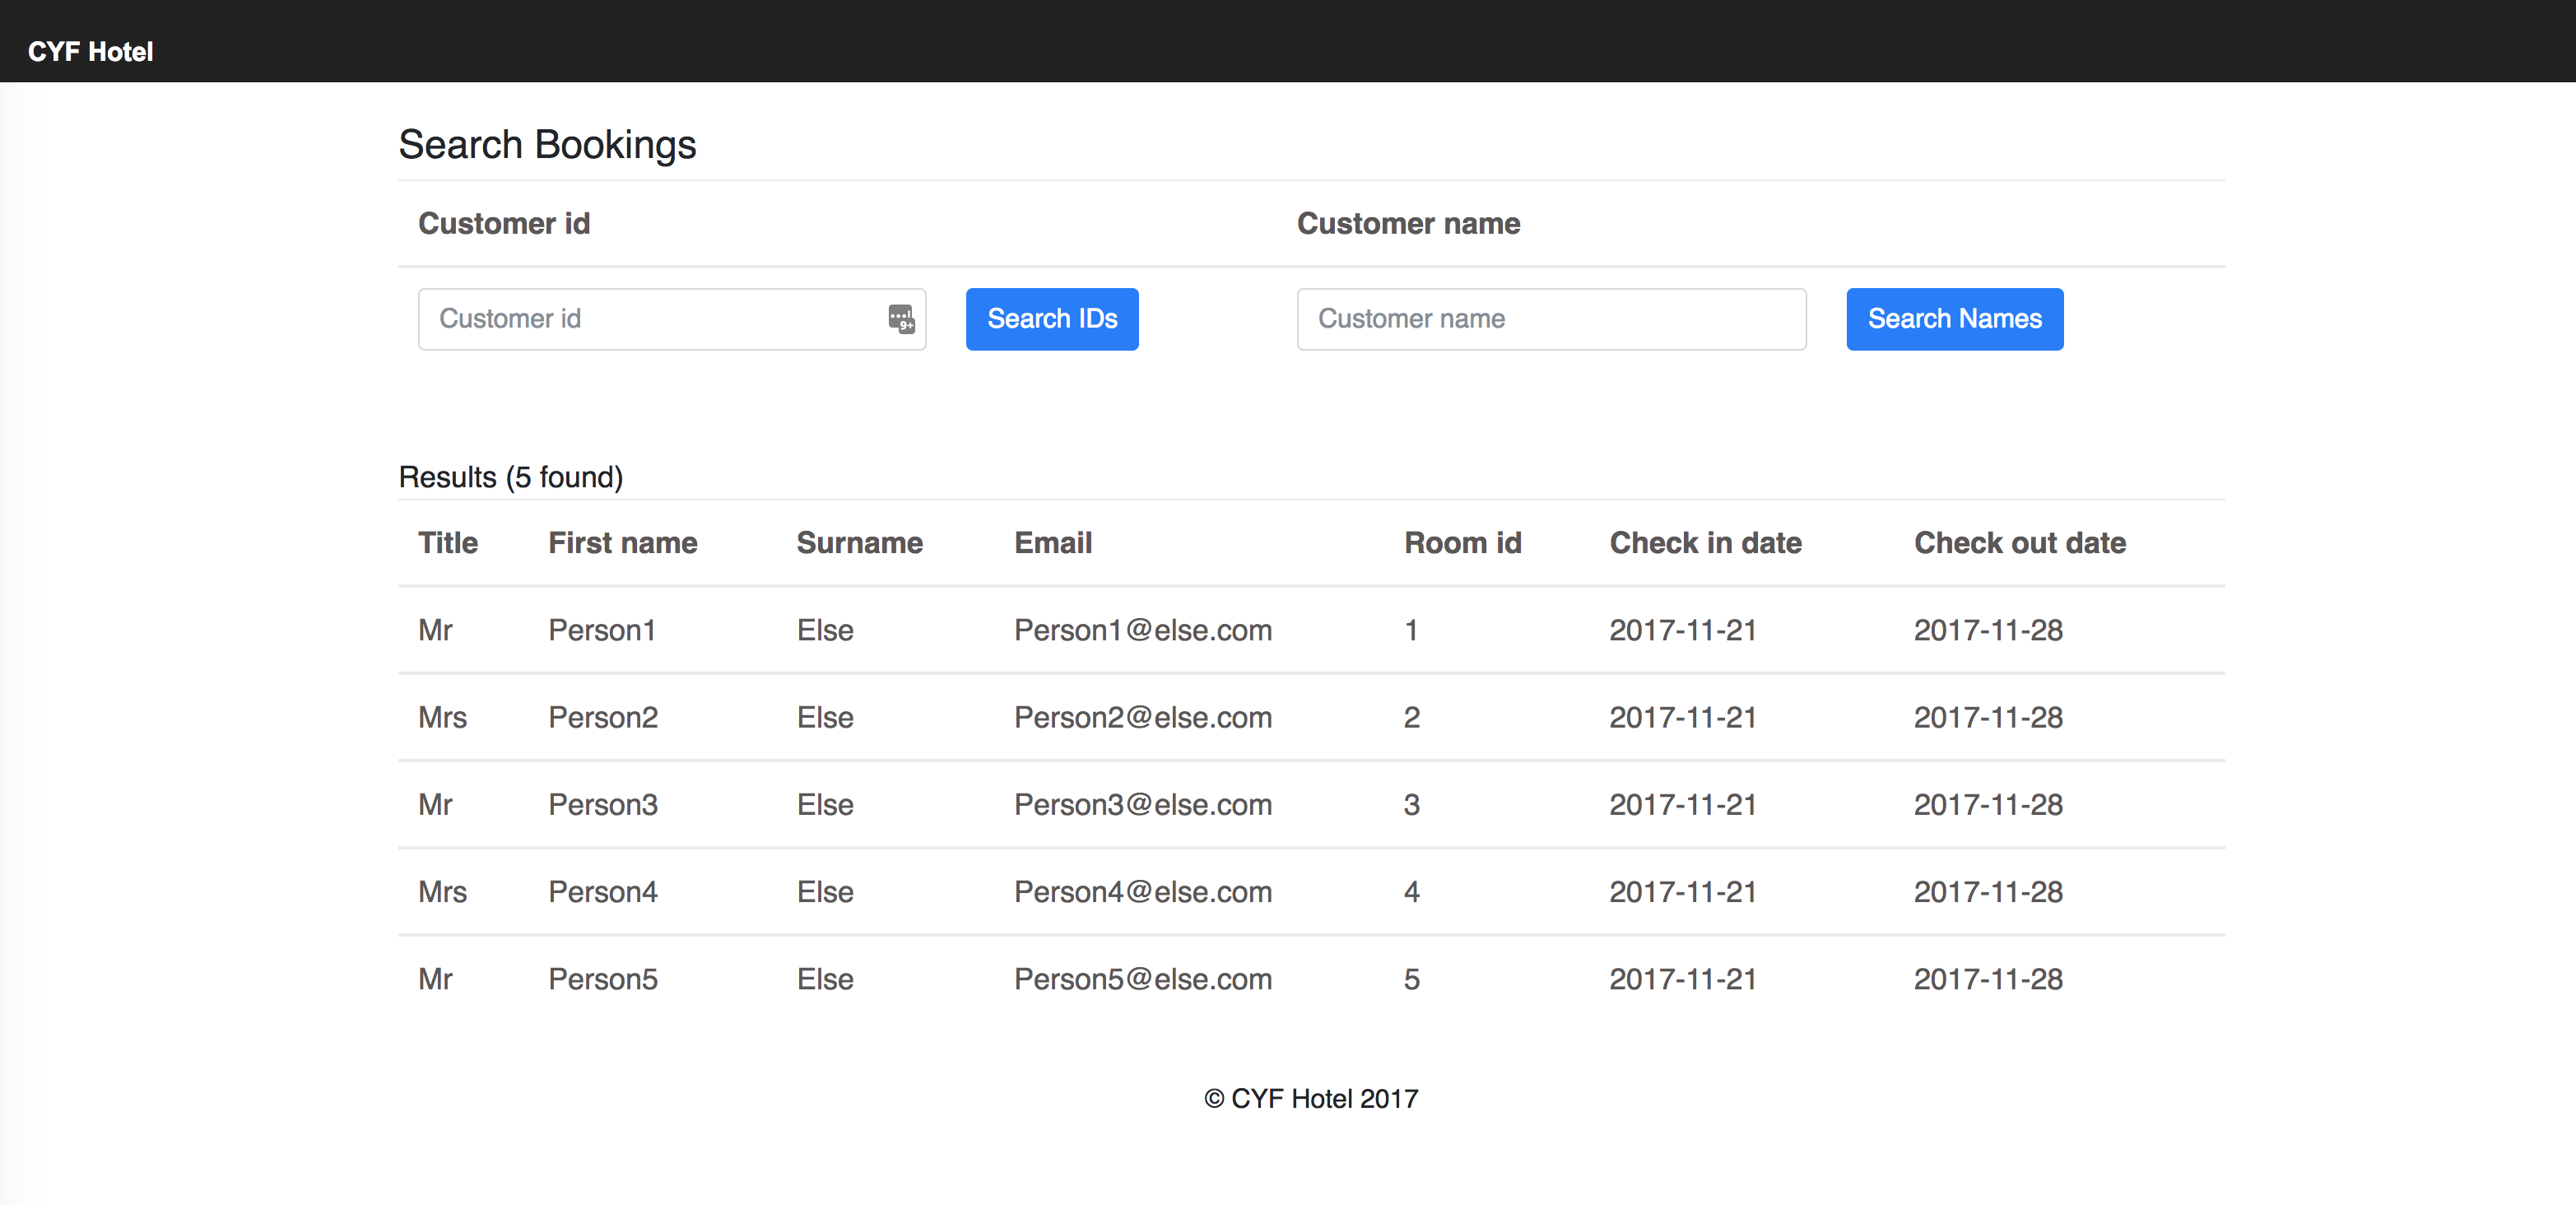The height and width of the screenshot is (1205, 2576).
Task: Click the Results (5 found) heading
Action: (x=510, y=477)
